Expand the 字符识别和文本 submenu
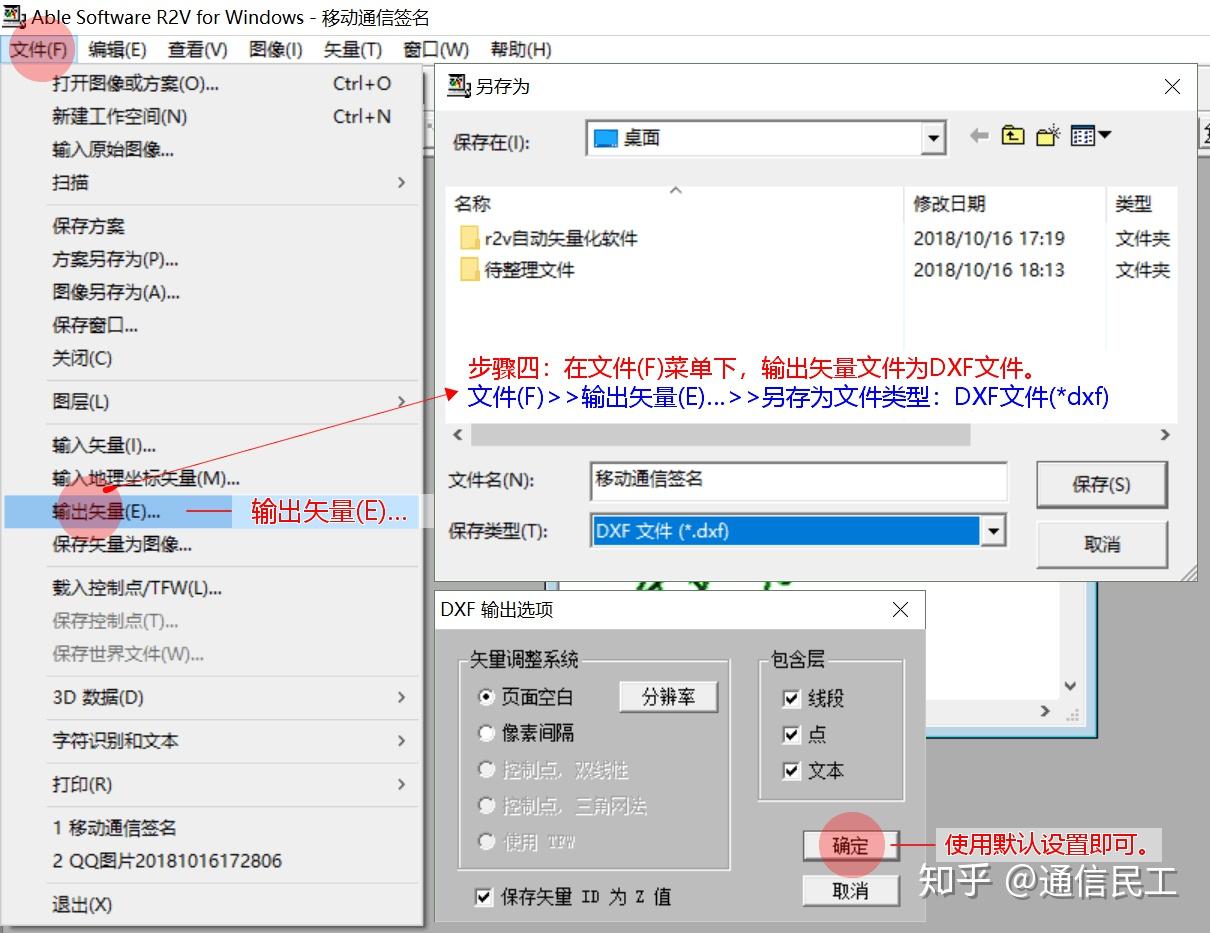This screenshot has height=933, width=1210. click(x=401, y=741)
